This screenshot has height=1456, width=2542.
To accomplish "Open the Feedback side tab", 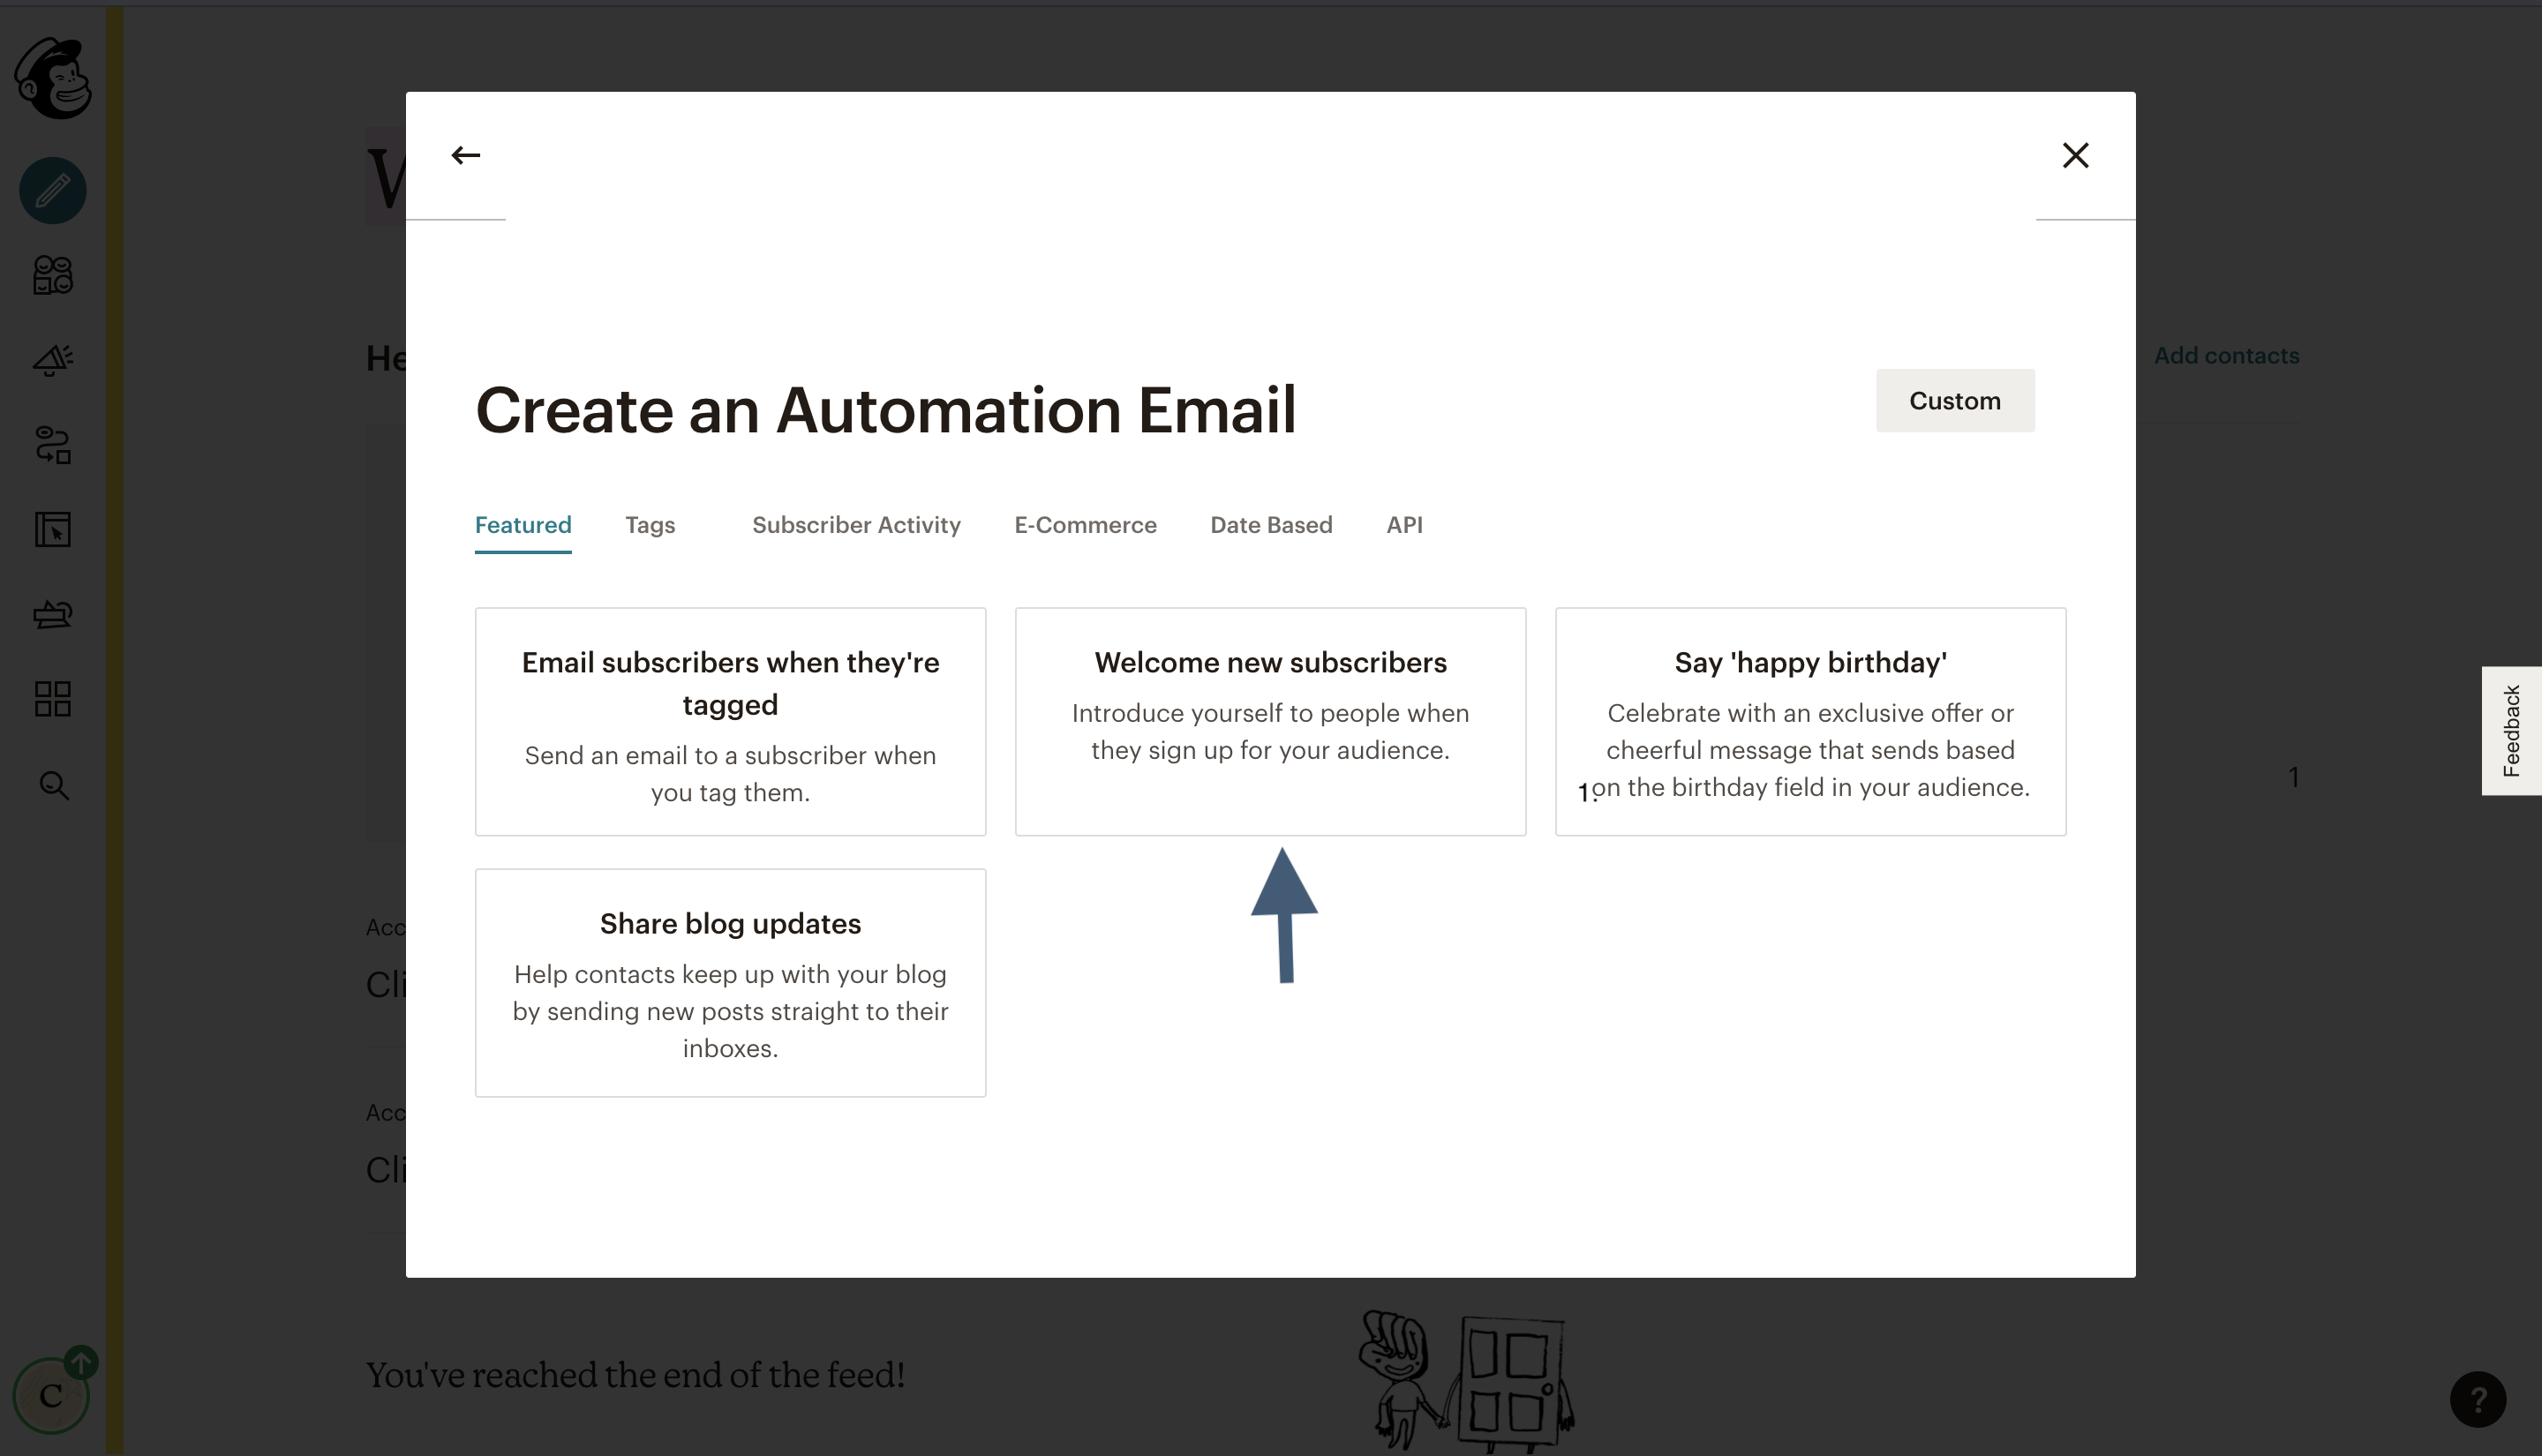I will pos(2511,730).
